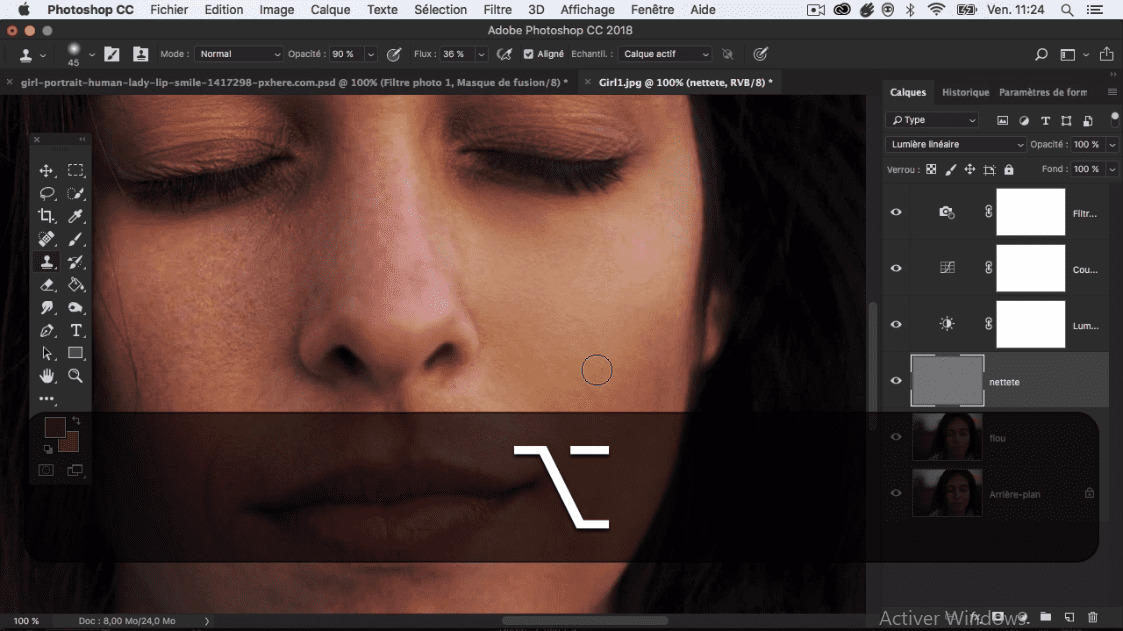Toggle the Aligné checkbox

(529, 54)
